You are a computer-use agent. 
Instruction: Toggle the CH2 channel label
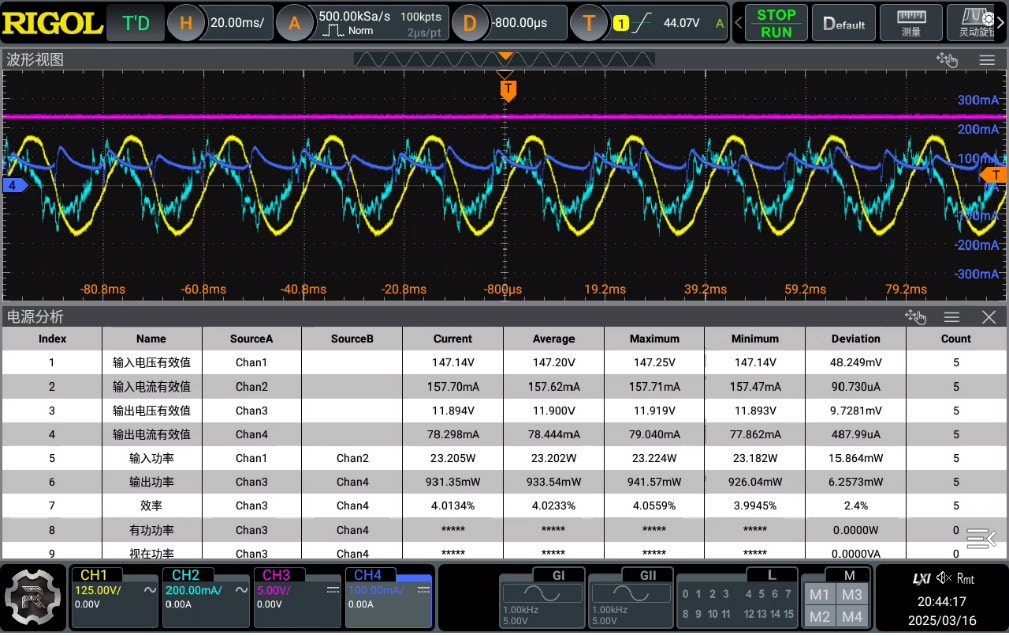(x=185, y=575)
